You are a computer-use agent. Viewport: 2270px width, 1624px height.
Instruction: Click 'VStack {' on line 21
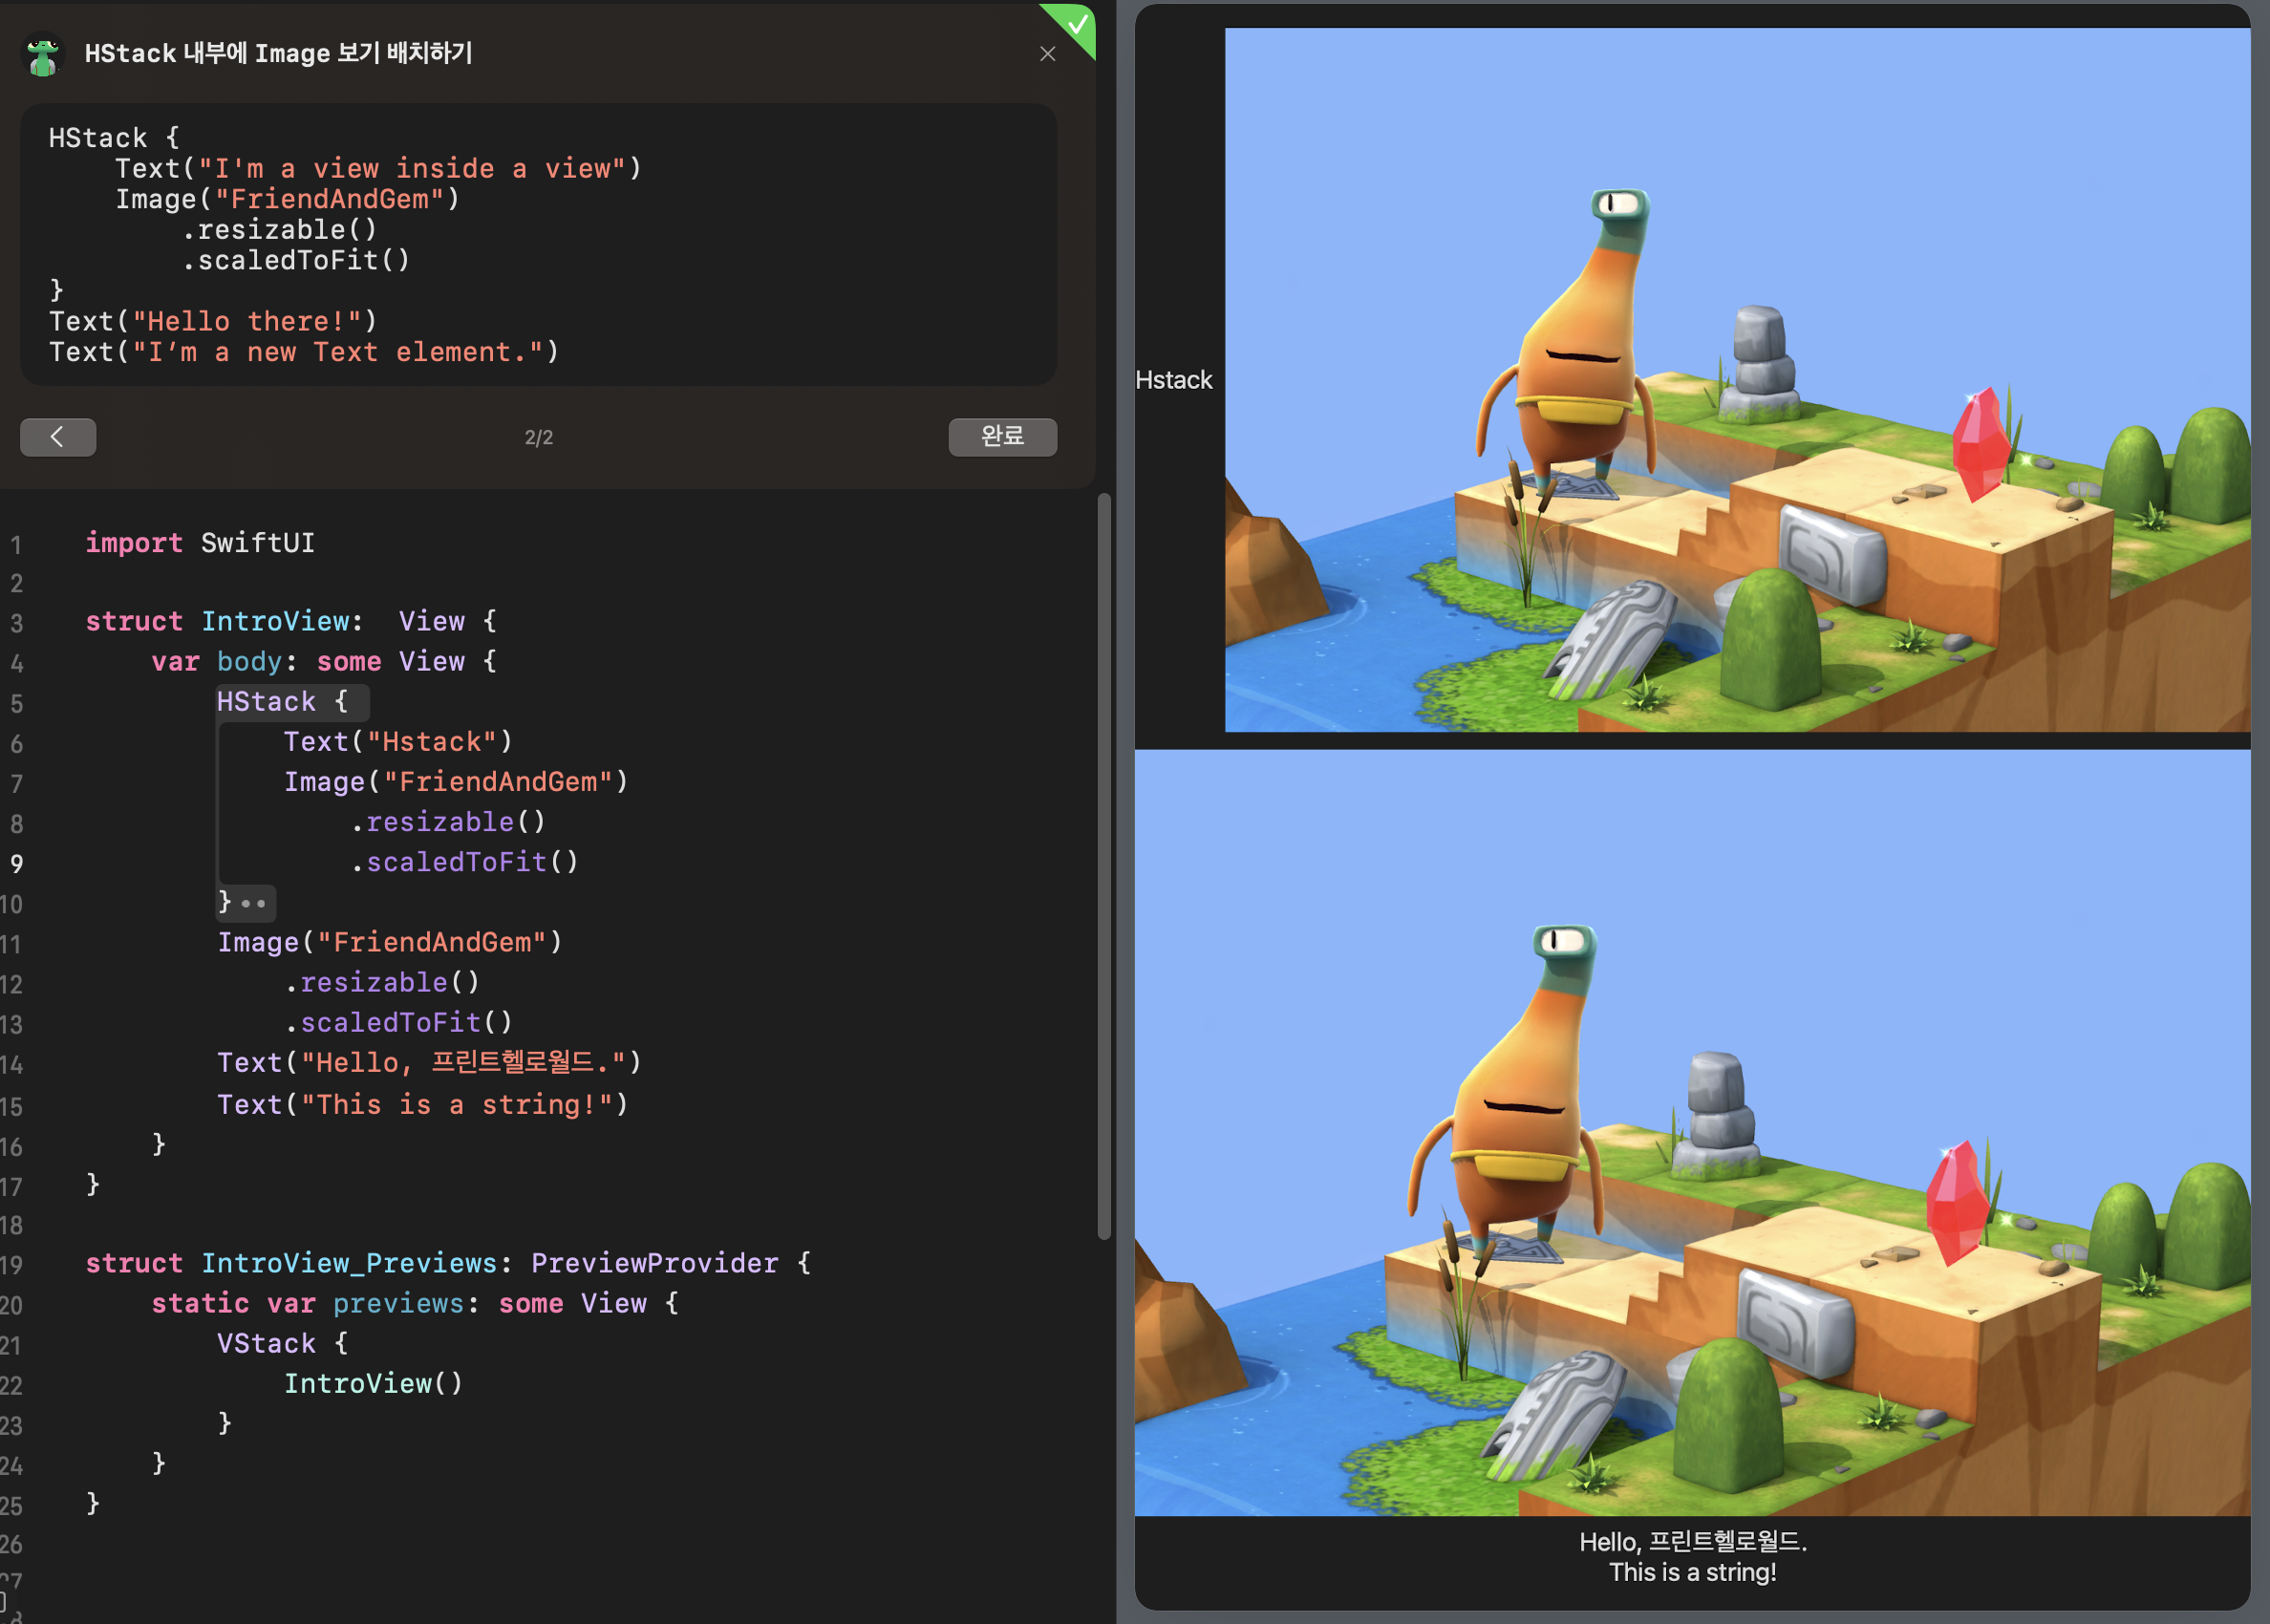point(283,1344)
